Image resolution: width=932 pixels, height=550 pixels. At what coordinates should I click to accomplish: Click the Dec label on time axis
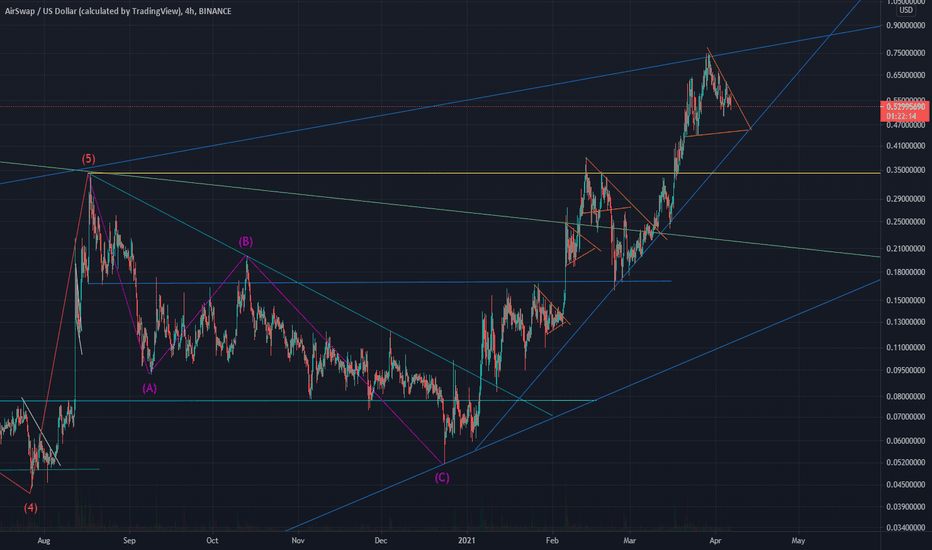tap(381, 540)
